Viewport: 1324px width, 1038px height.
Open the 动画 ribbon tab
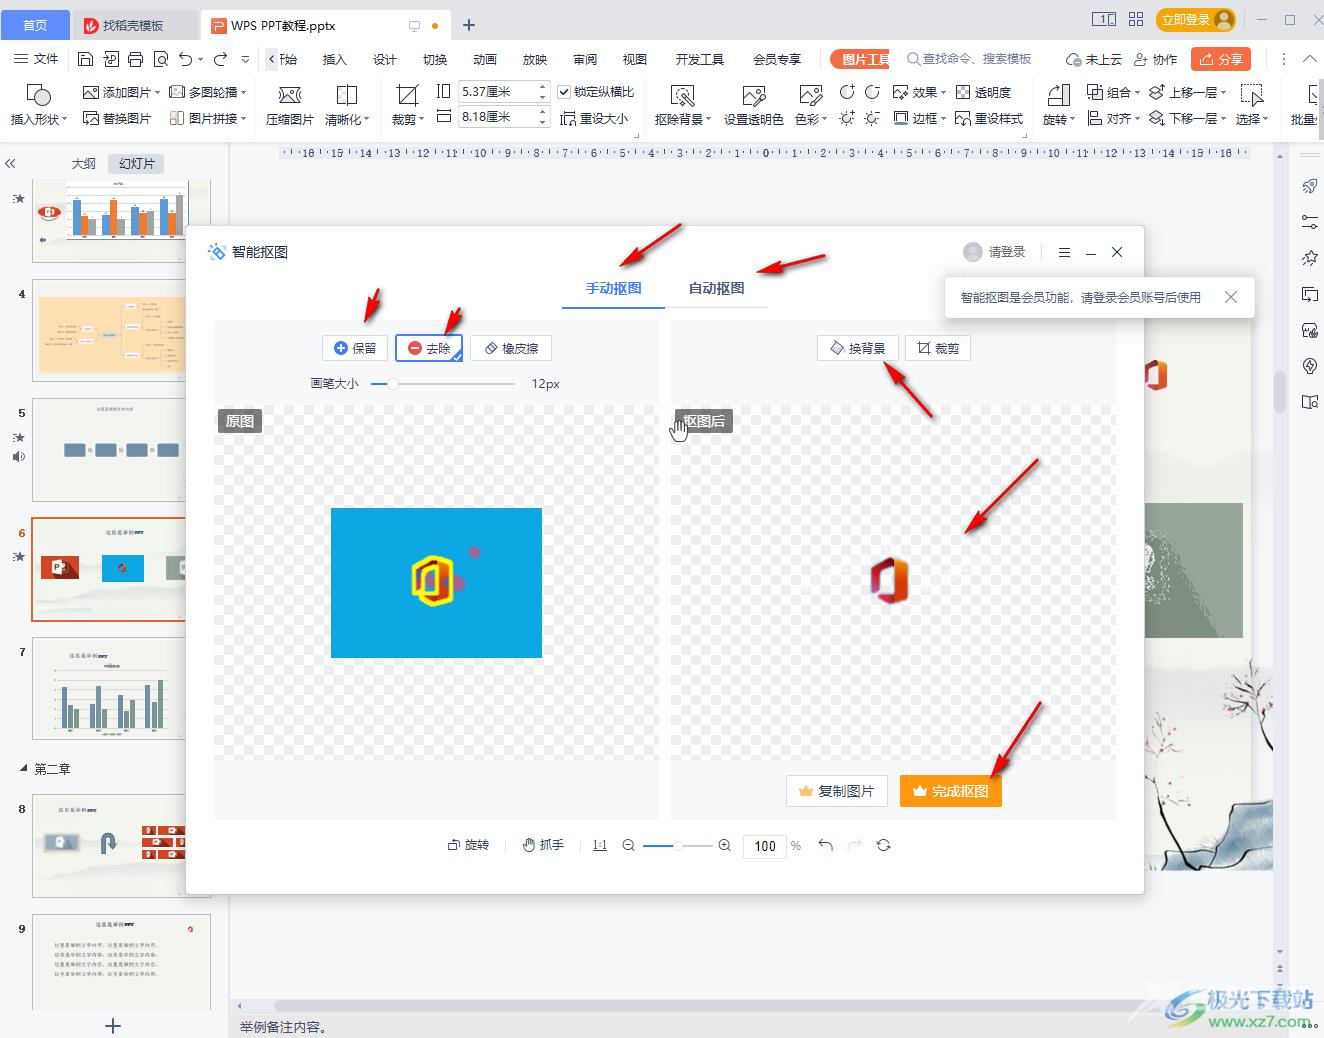click(x=485, y=59)
